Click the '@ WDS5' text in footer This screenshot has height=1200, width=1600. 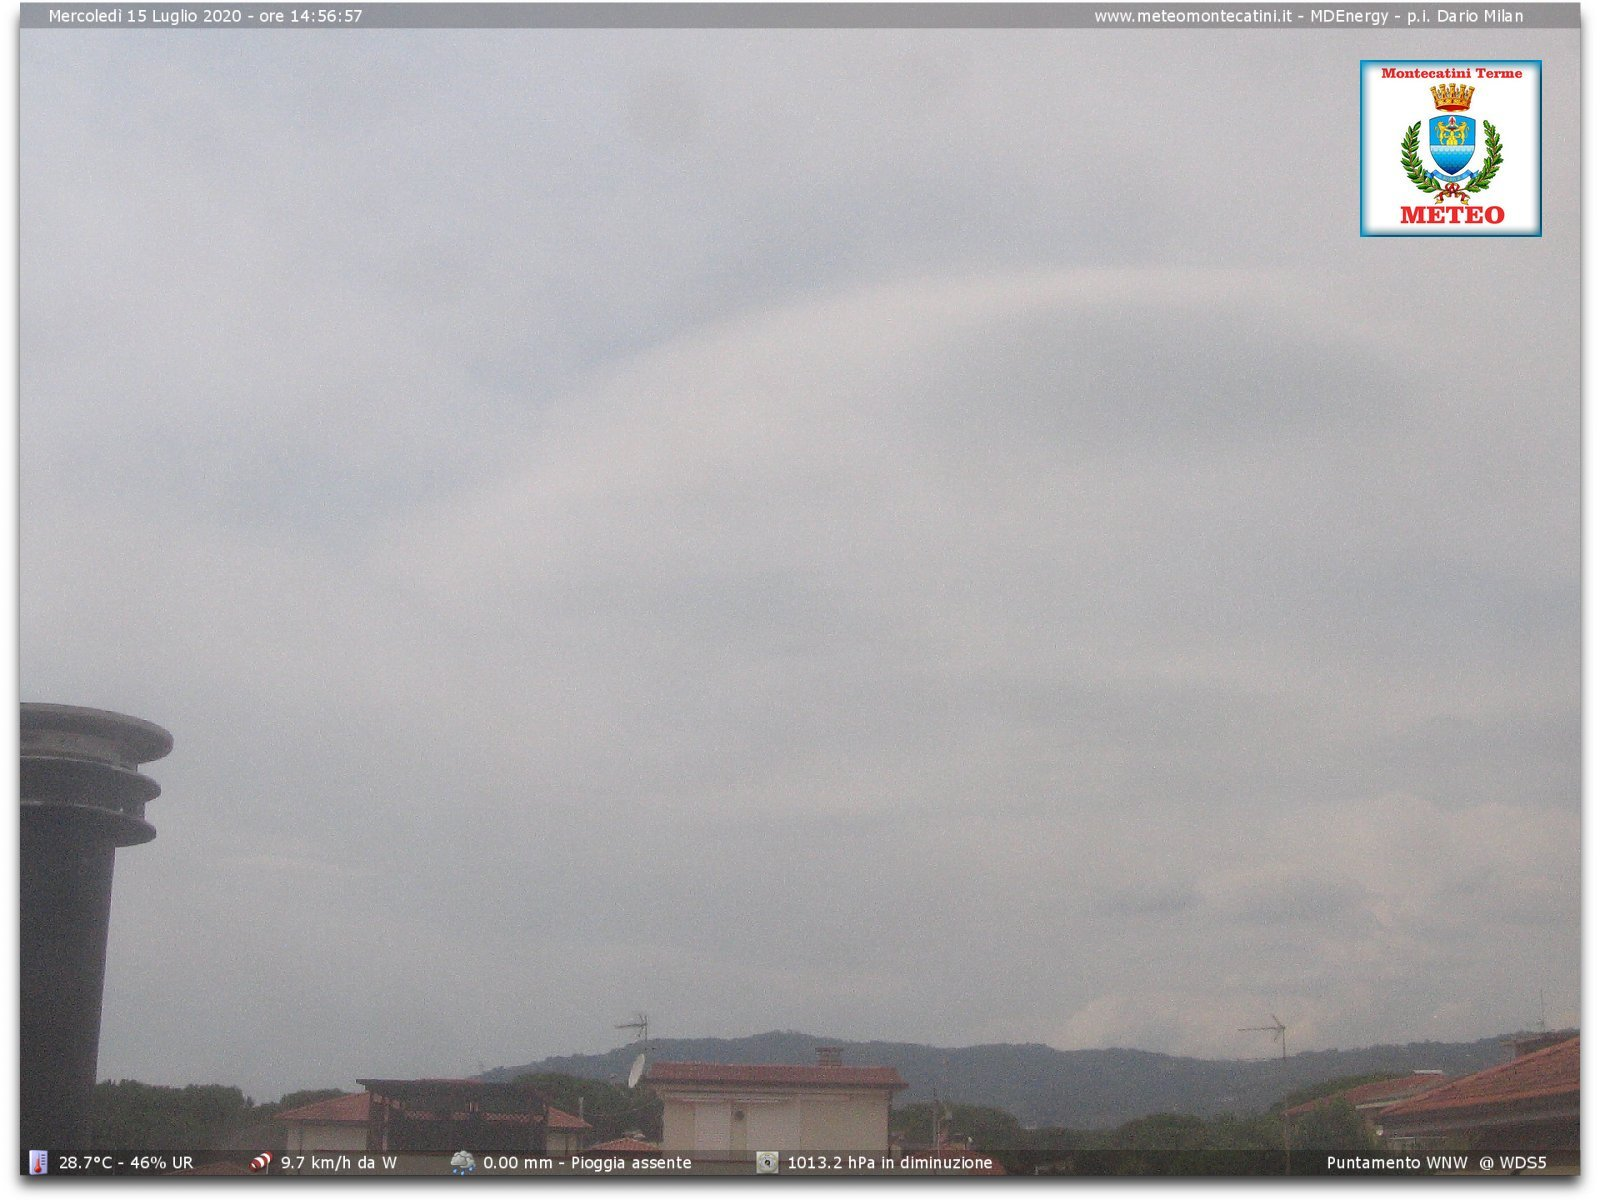(1513, 1163)
